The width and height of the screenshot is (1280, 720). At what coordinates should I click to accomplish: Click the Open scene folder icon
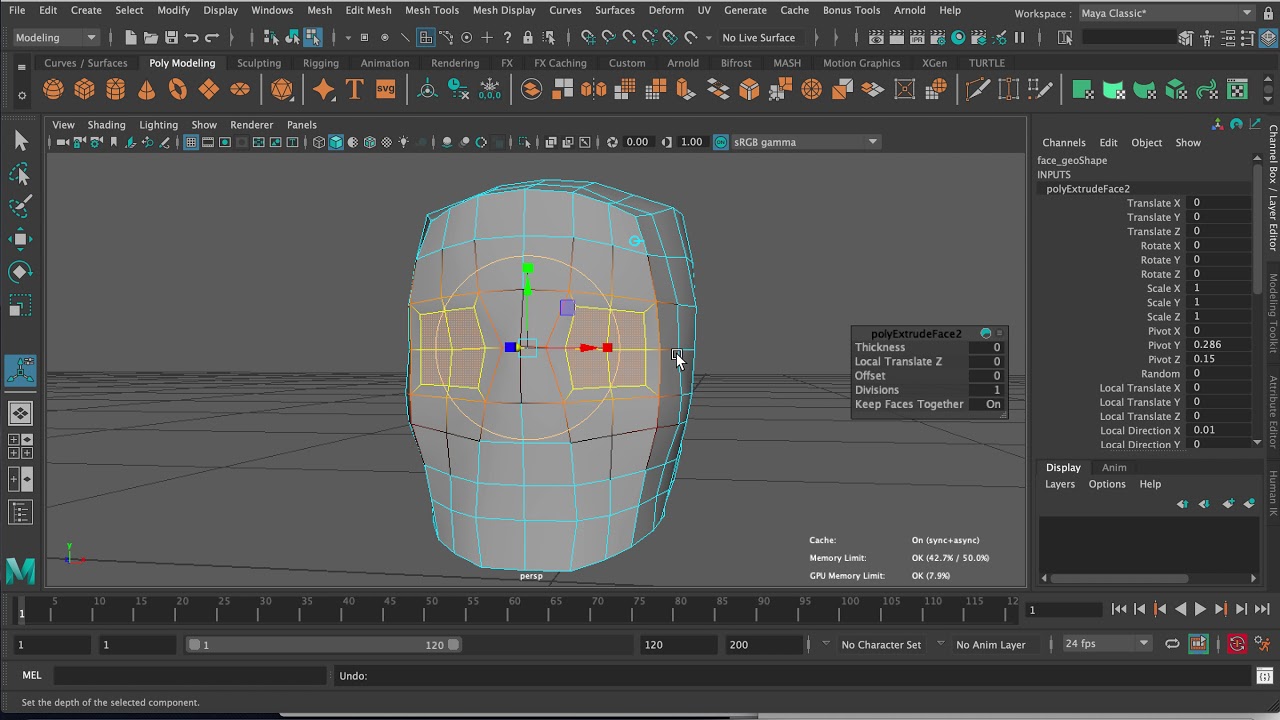[x=150, y=38]
